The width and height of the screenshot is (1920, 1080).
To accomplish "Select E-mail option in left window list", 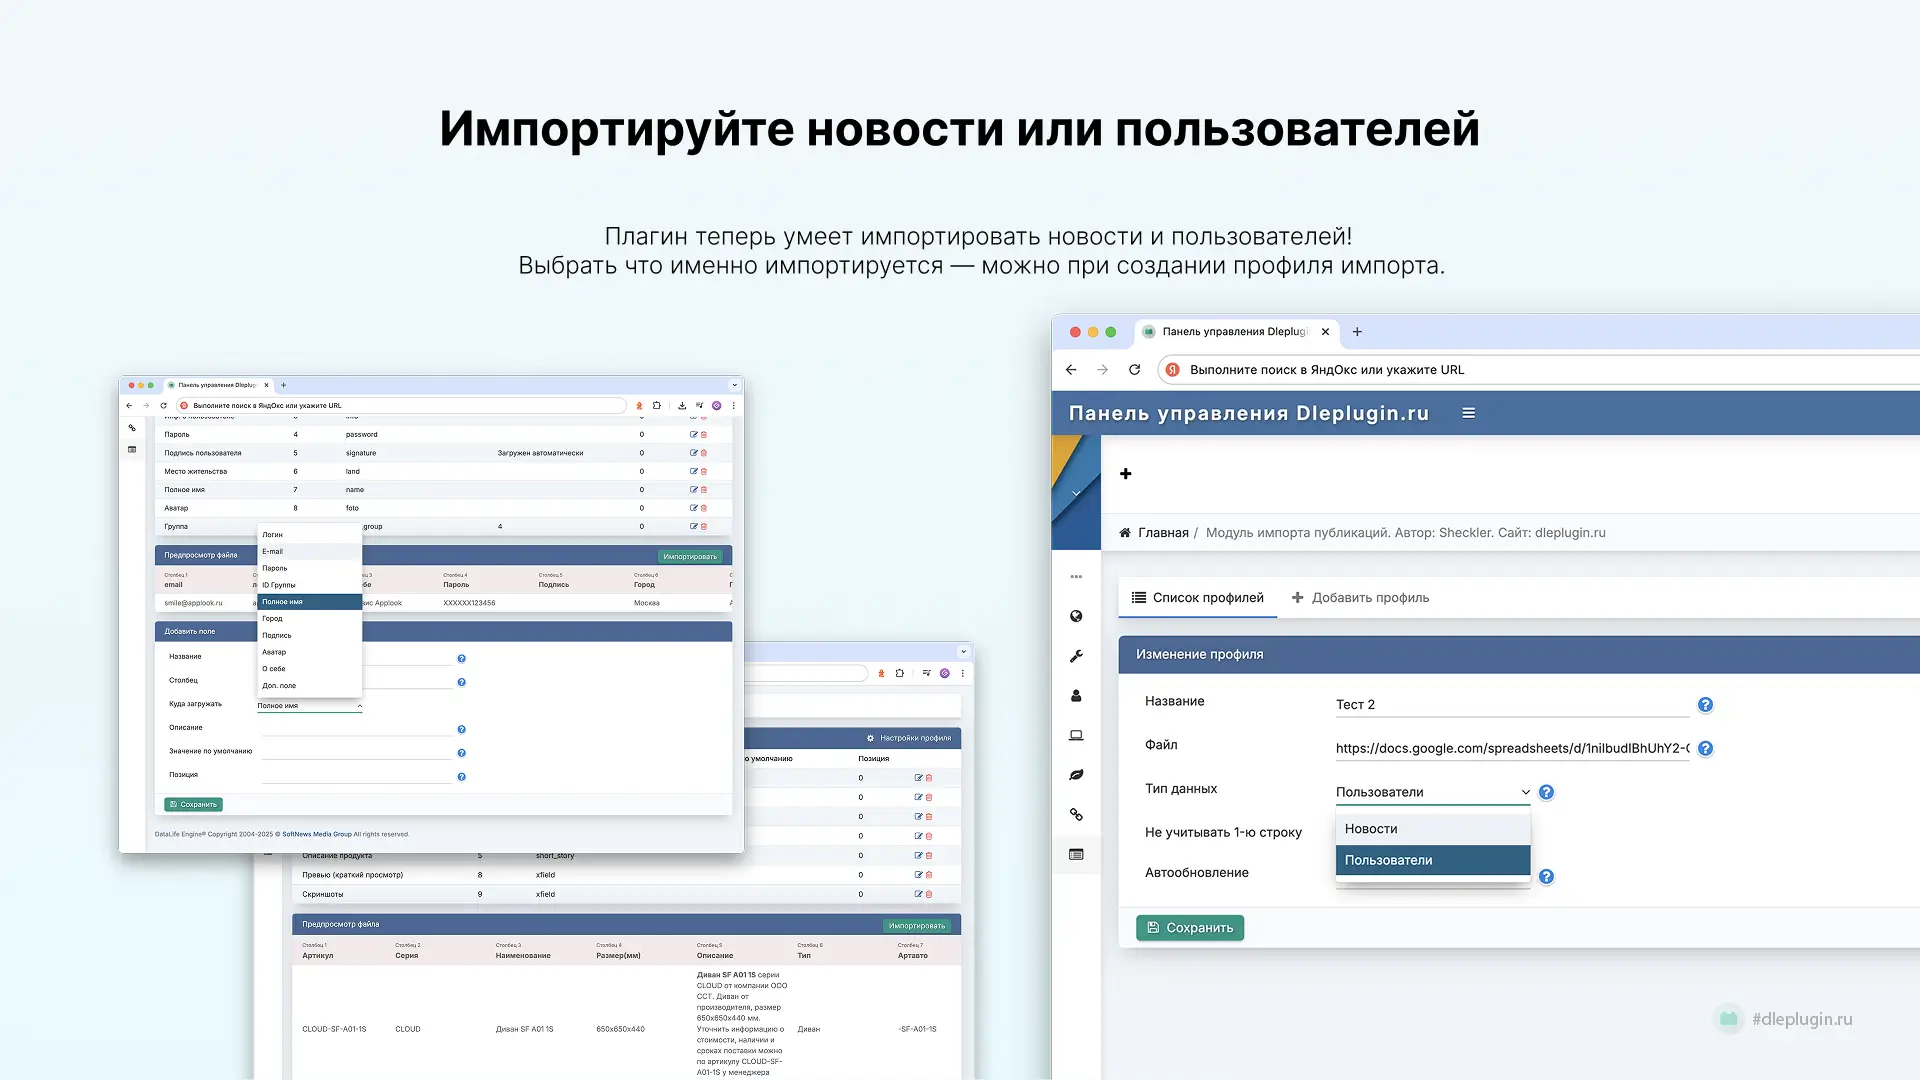I will (x=309, y=552).
